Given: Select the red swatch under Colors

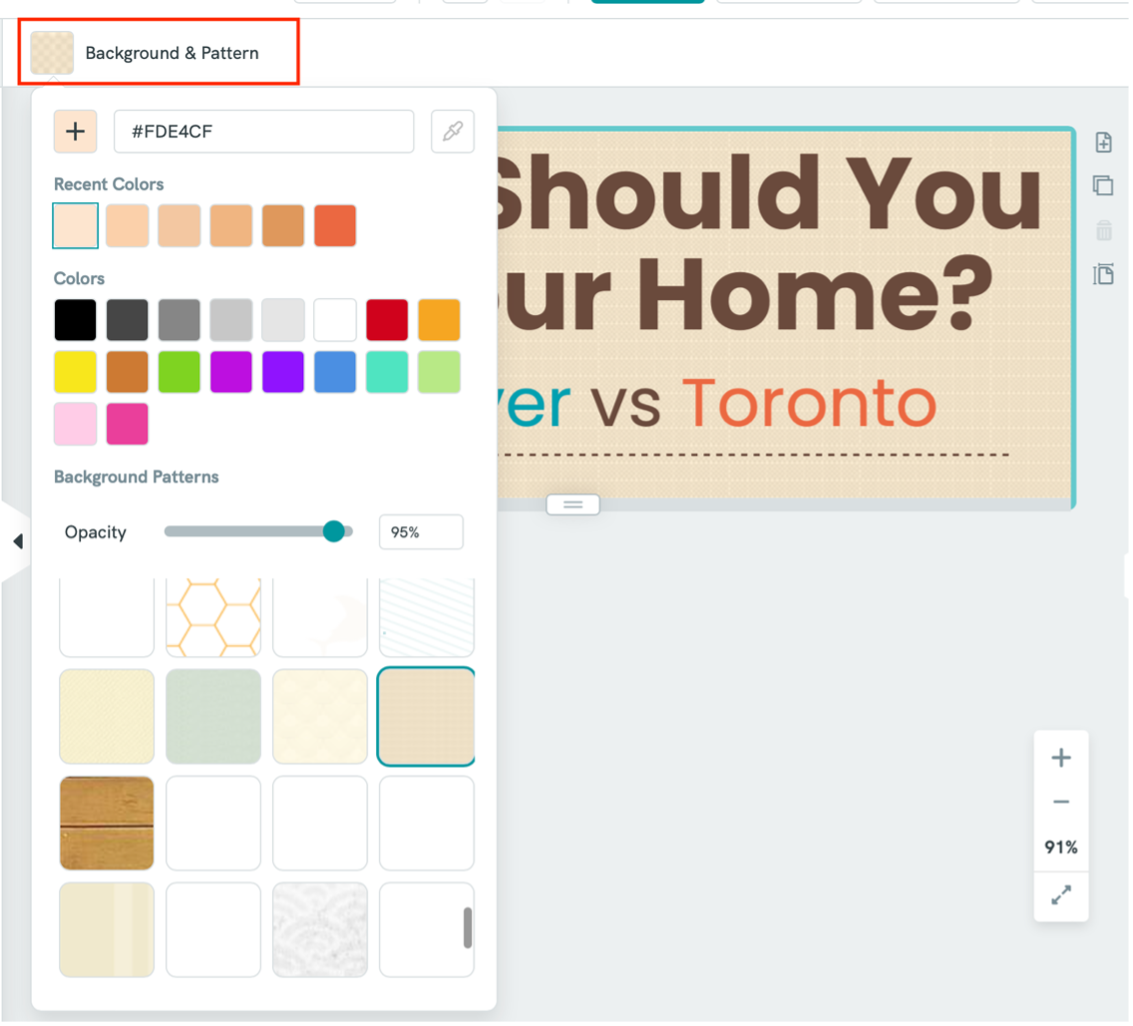Looking at the screenshot, I should 387,319.
